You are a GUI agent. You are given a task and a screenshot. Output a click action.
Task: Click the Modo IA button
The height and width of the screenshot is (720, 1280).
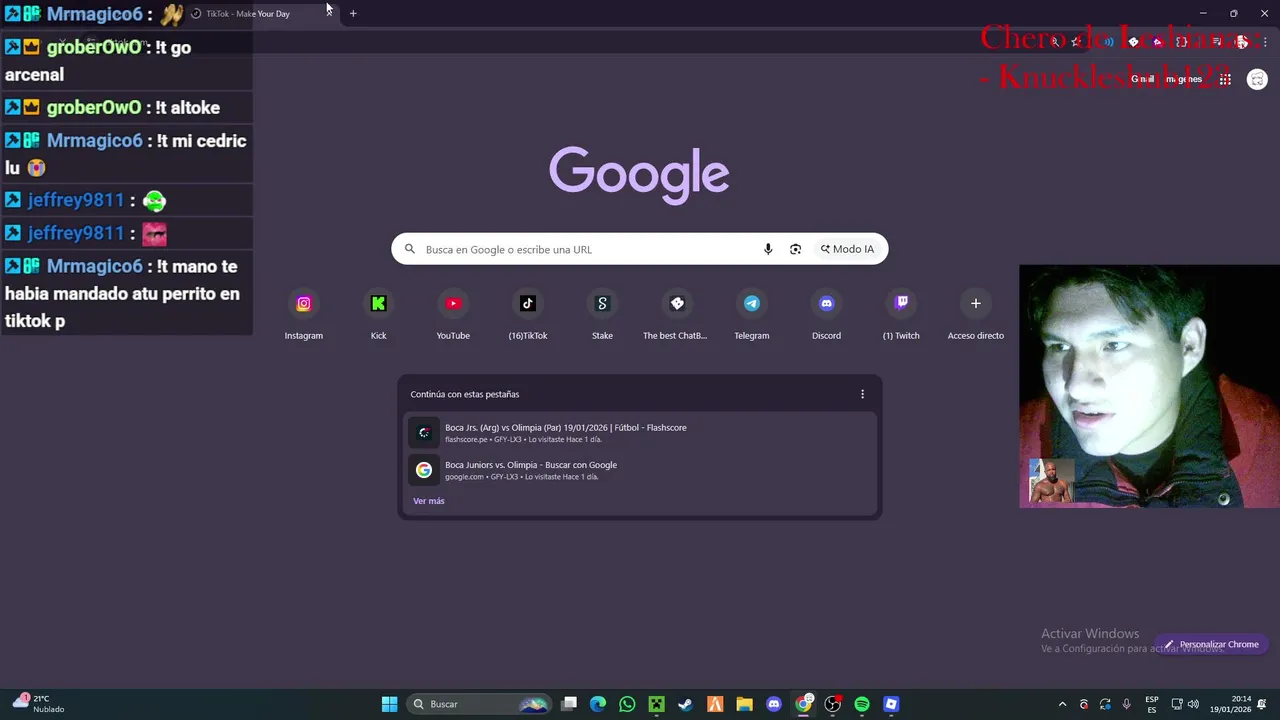(x=847, y=249)
